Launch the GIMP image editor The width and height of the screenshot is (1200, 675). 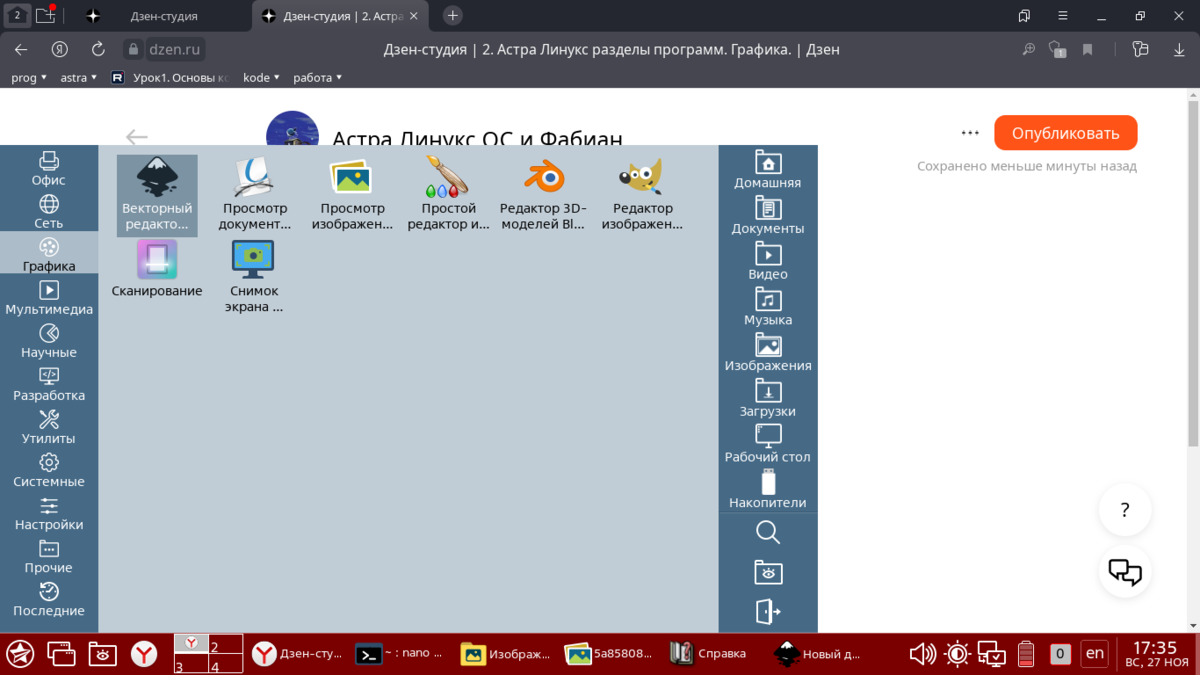pos(641,195)
